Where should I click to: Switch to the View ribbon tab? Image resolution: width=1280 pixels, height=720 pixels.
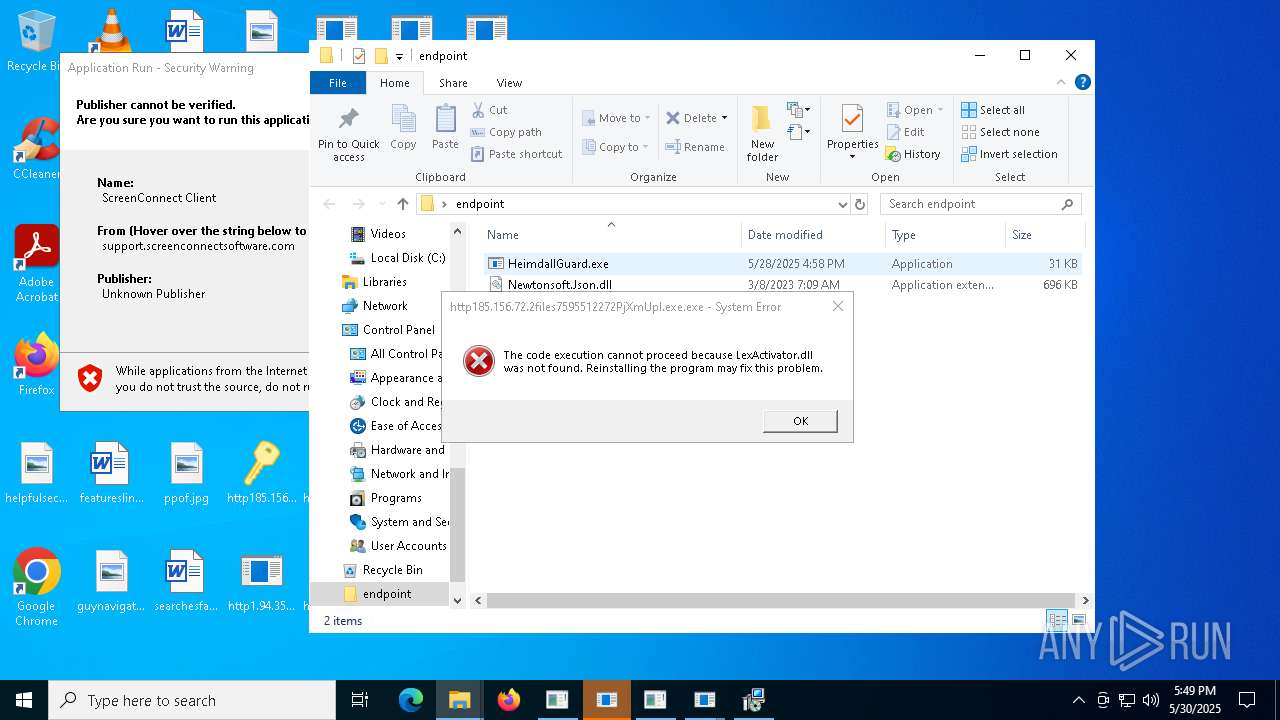[509, 83]
